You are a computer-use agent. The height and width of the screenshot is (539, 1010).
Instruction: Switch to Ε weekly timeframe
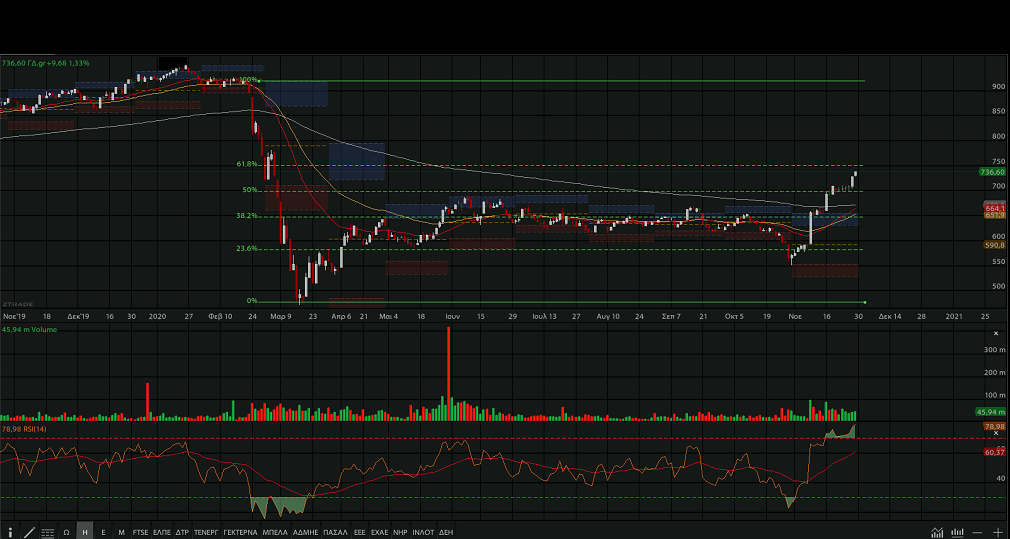pos(103,533)
